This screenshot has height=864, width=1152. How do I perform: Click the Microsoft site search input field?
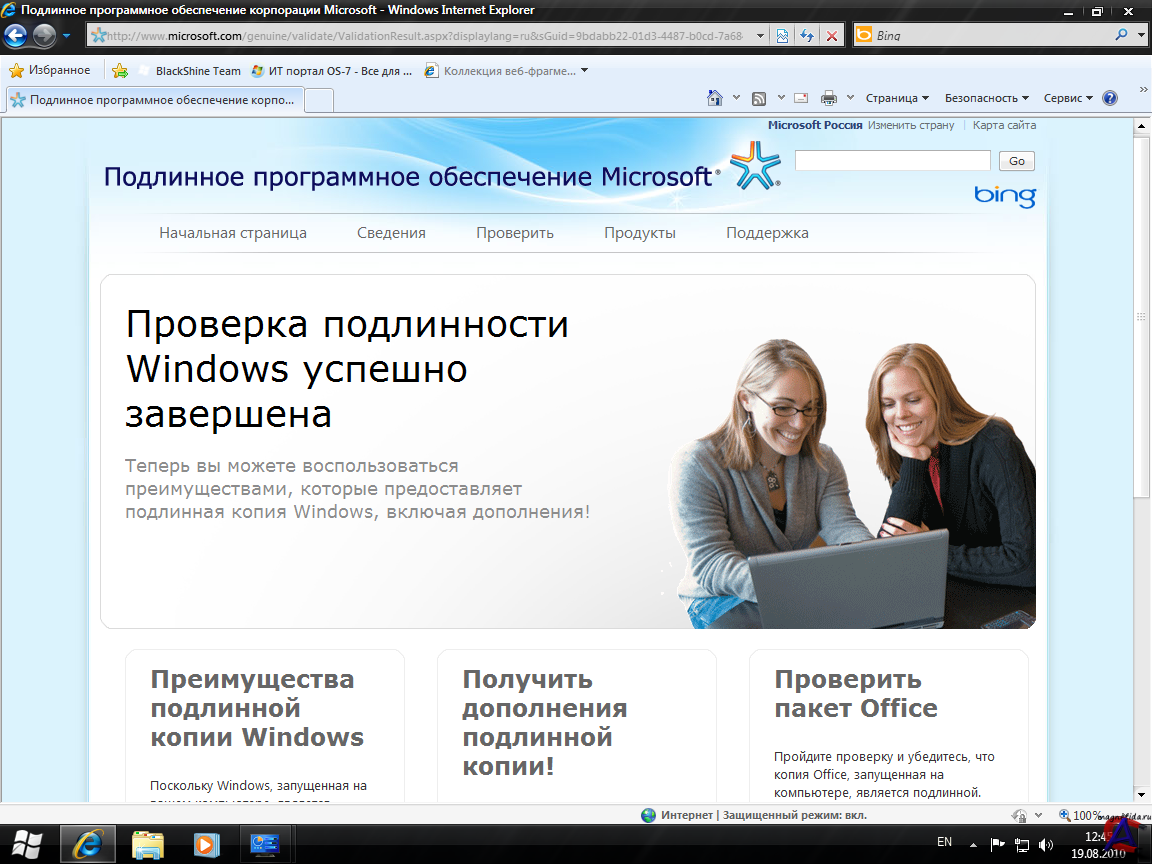pyautogui.click(x=892, y=161)
